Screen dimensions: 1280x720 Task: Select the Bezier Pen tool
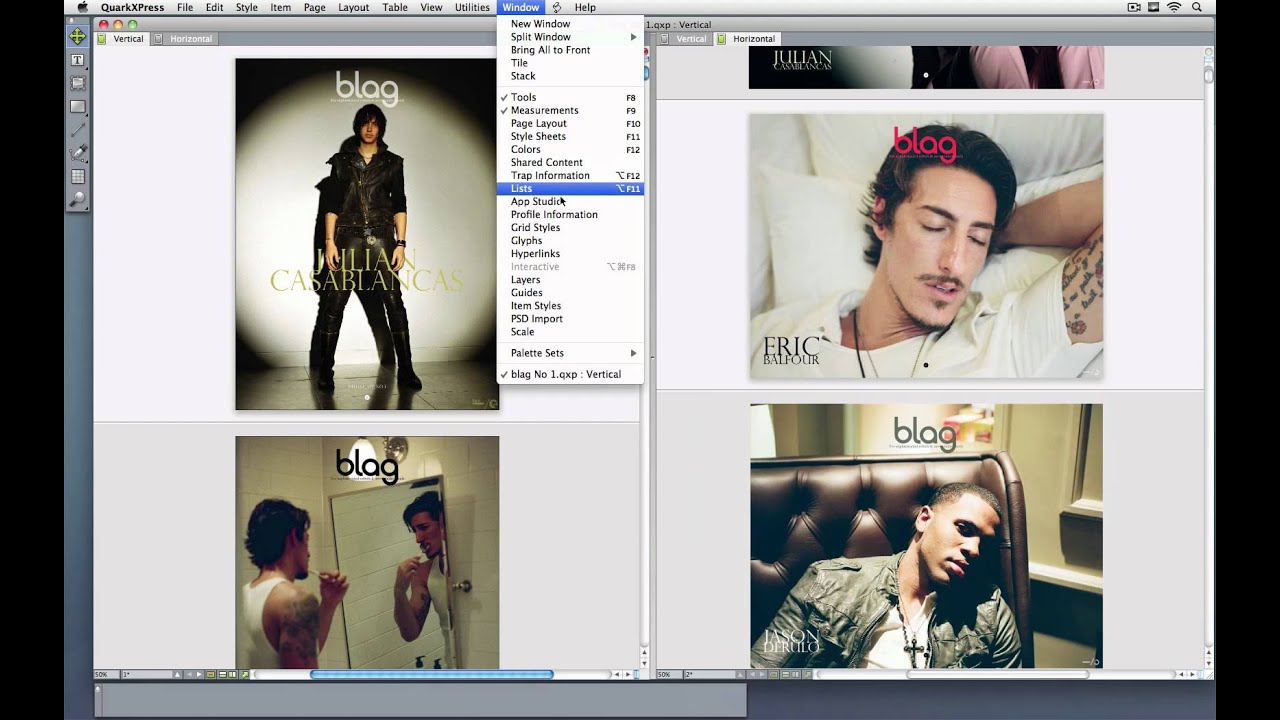coord(77,153)
